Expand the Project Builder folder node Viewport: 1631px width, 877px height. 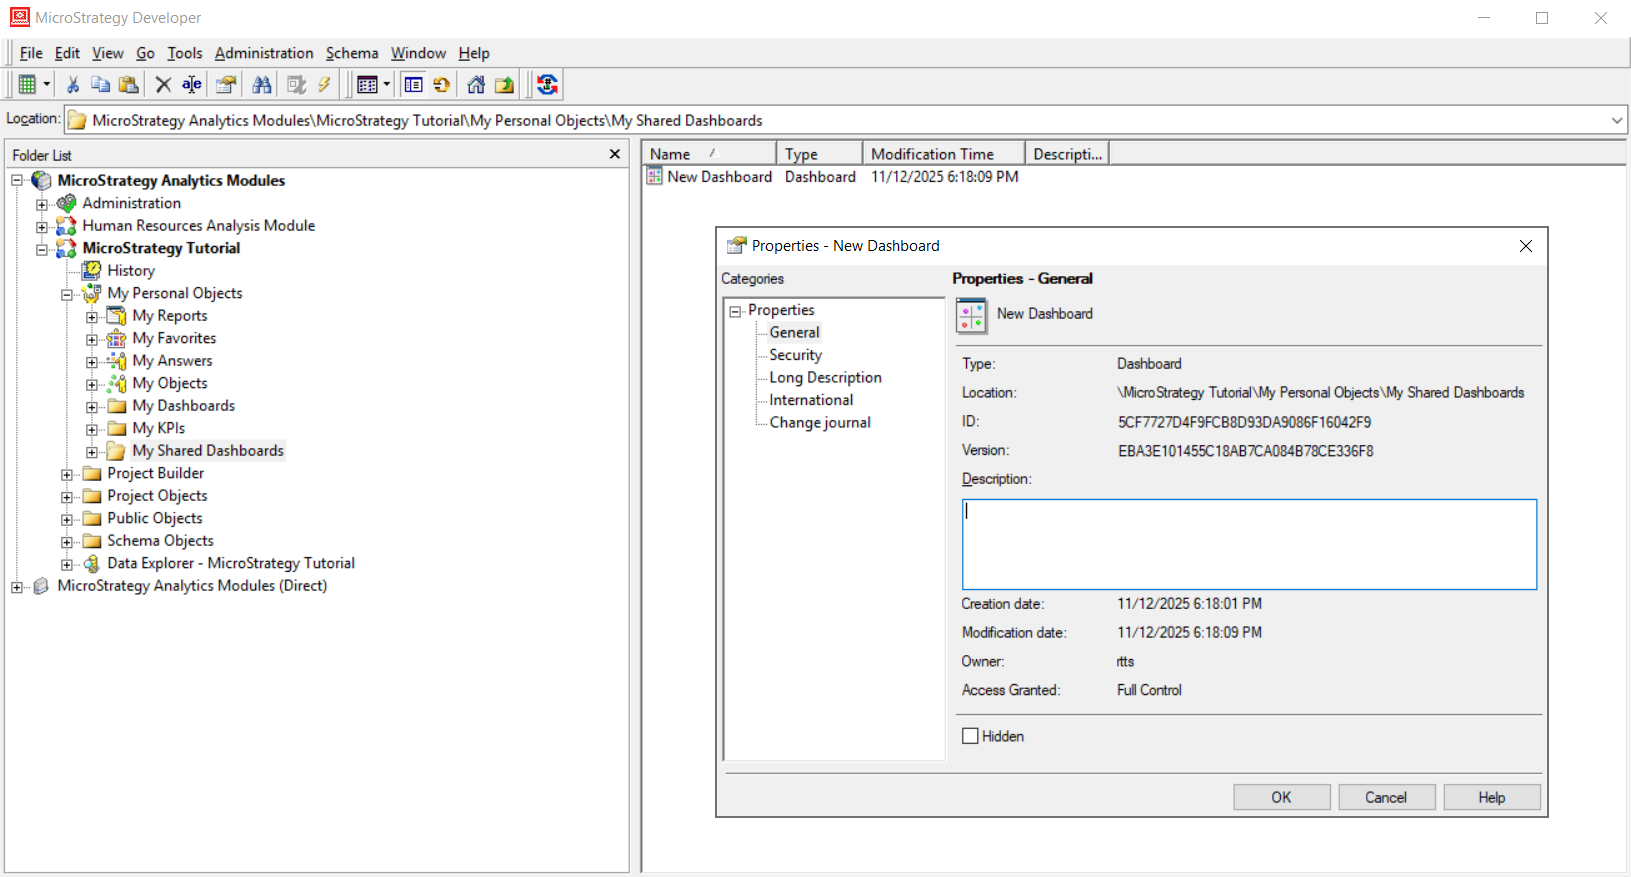(x=67, y=474)
